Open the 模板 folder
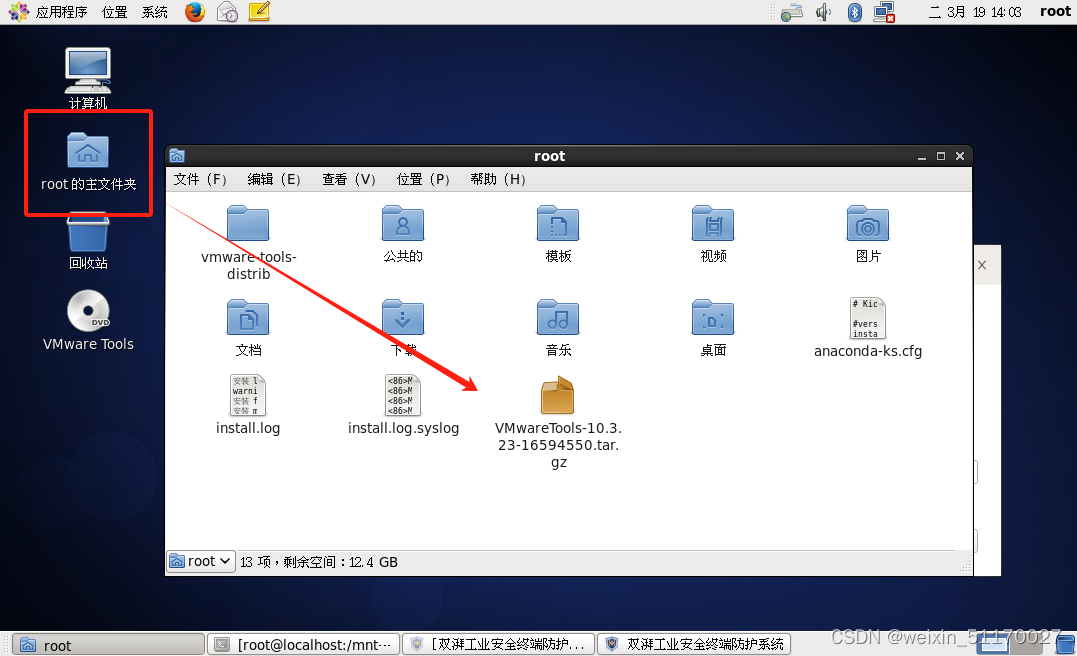This screenshot has width=1077, height=656. tap(558, 224)
